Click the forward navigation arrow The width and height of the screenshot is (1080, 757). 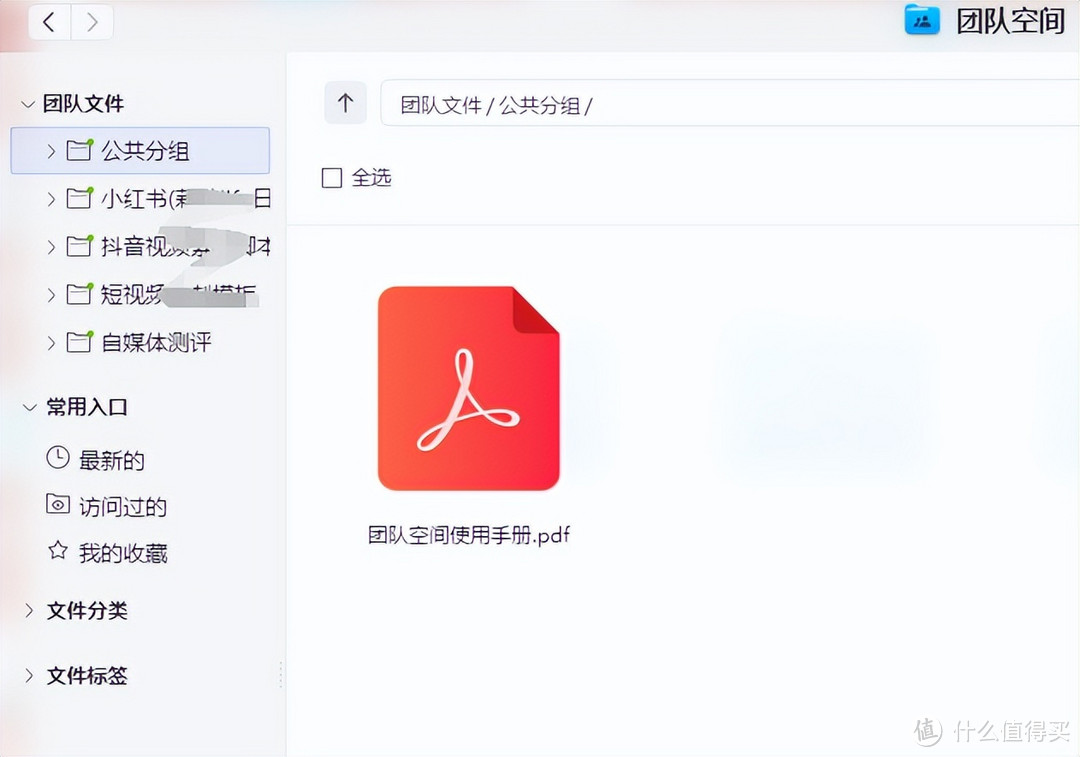pyautogui.click(x=92, y=21)
